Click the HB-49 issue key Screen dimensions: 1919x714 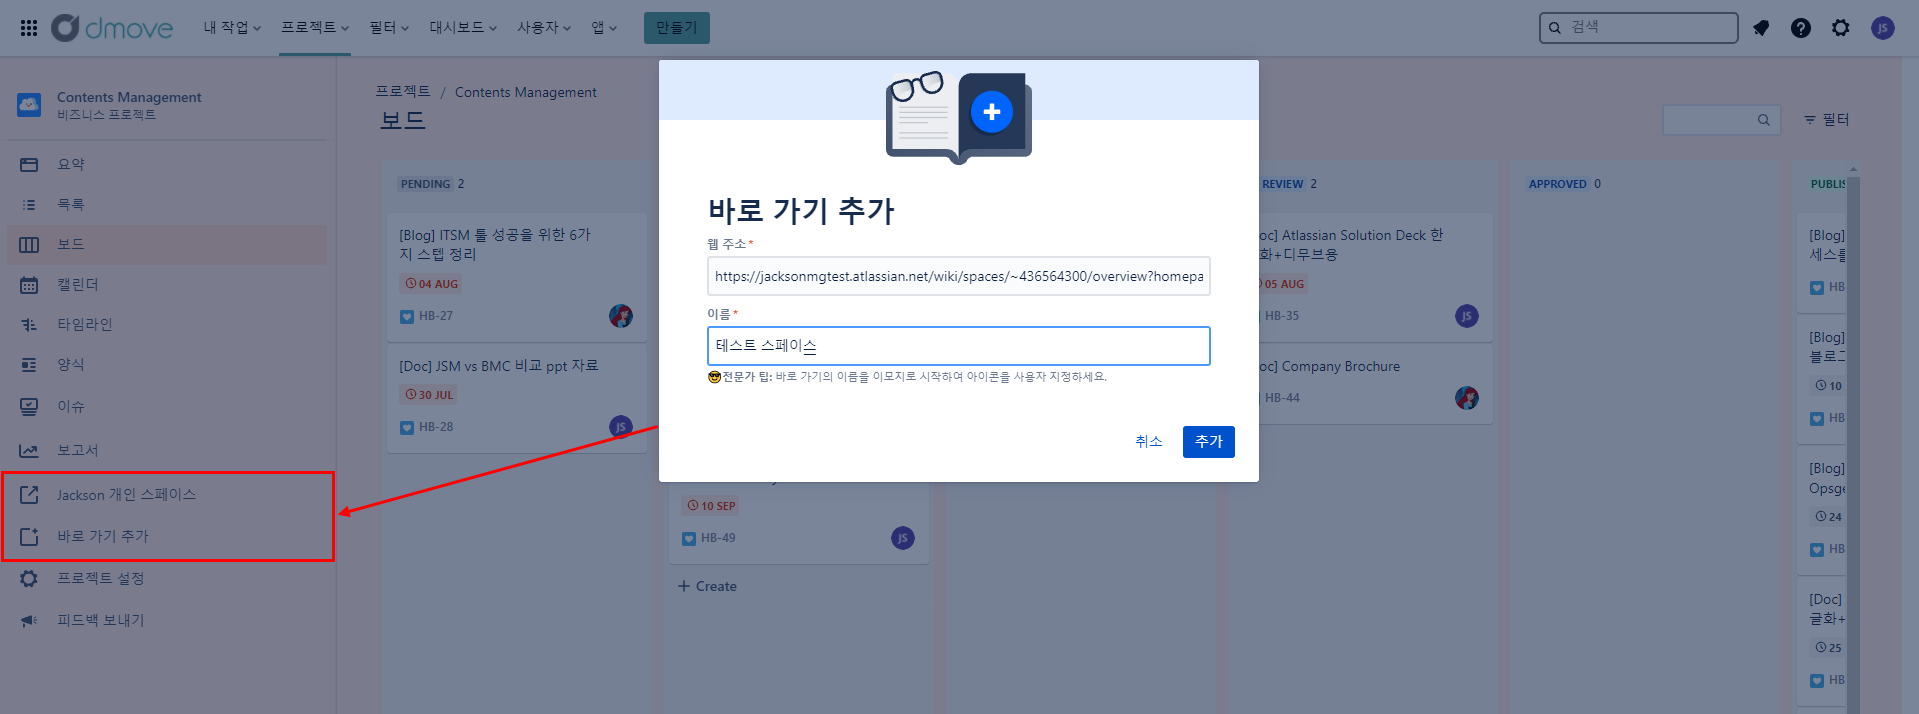pyautogui.click(x=718, y=538)
